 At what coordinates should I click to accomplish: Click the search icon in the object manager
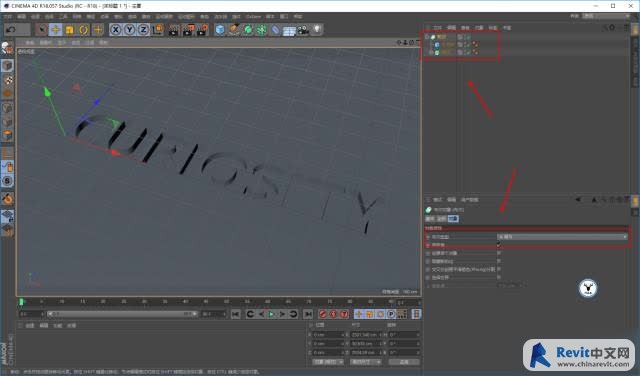pyautogui.click(x=605, y=28)
